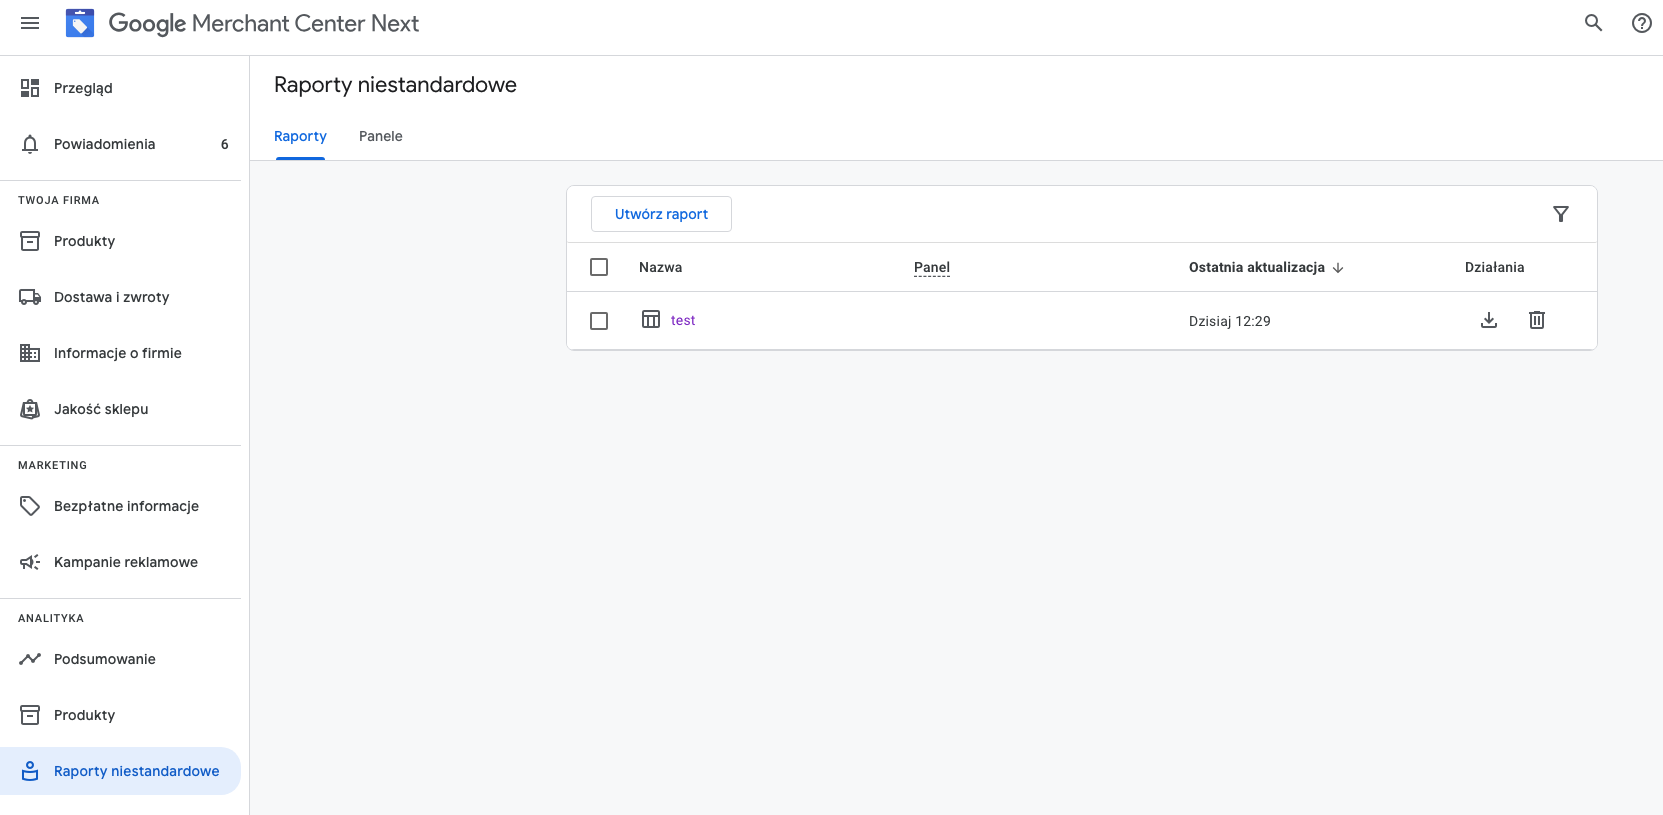The height and width of the screenshot is (815, 1663).
Task: Click the Produkty icon under Analityka
Action: pos(30,715)
